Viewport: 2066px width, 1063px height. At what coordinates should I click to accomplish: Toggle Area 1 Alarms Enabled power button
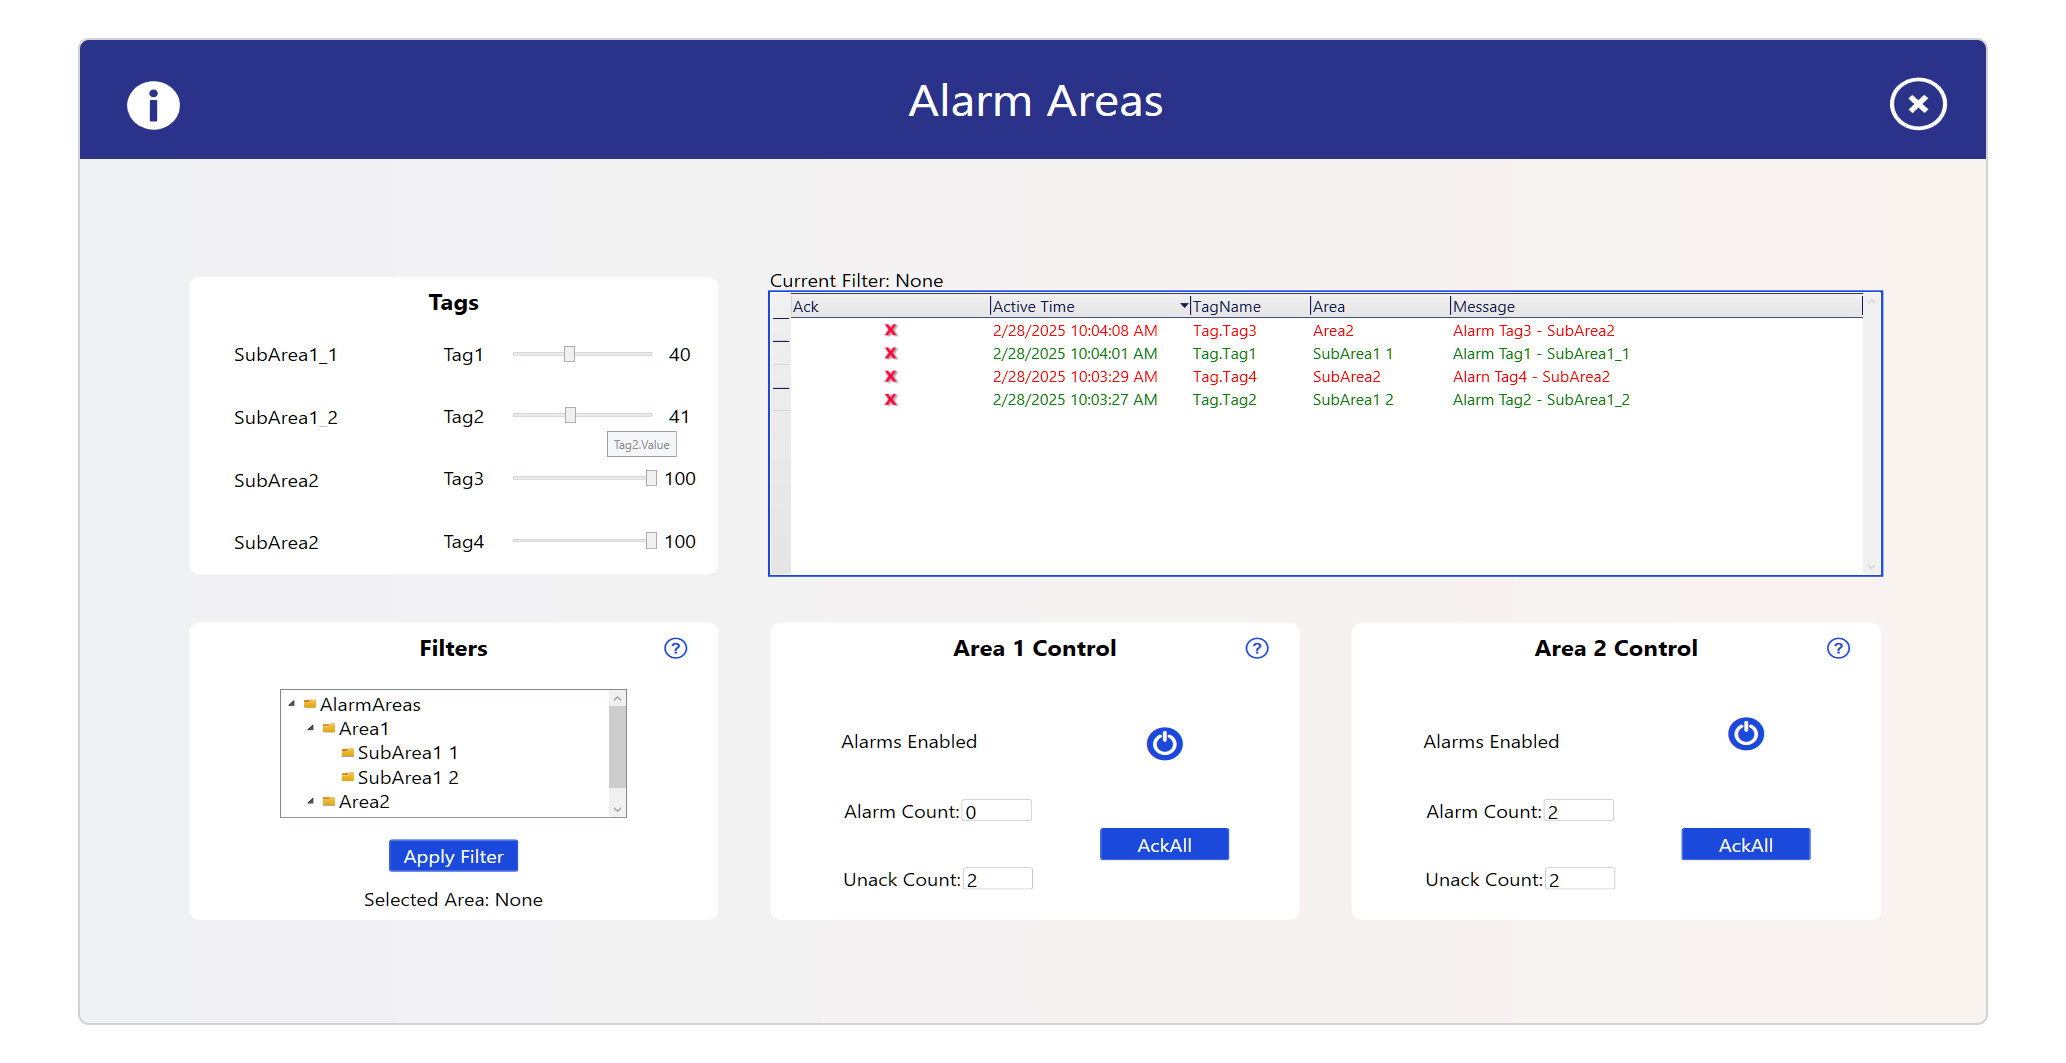click(1164, 743)
